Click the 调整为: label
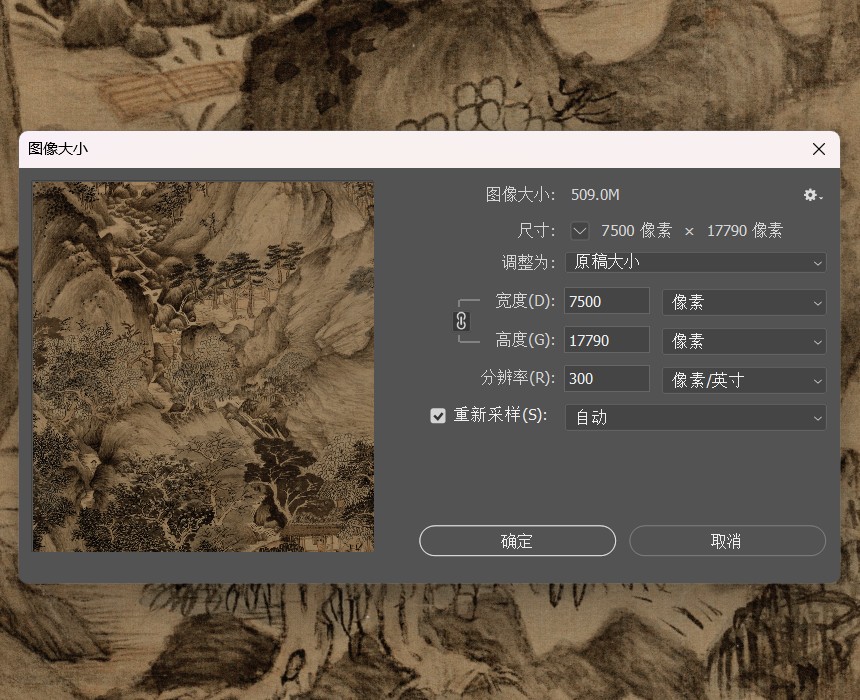 click(529, 262)
